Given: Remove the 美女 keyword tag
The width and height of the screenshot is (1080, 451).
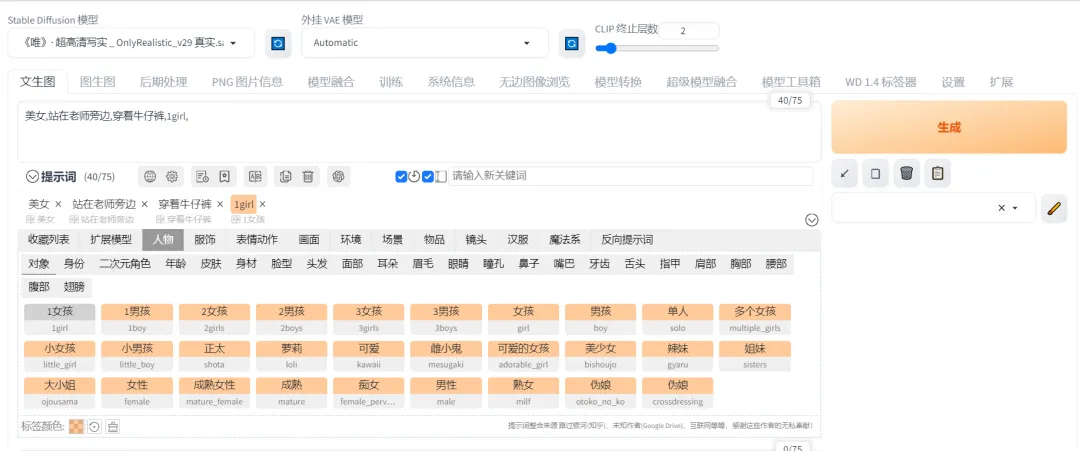Looking at the screenshot, I should pos(58,204).
